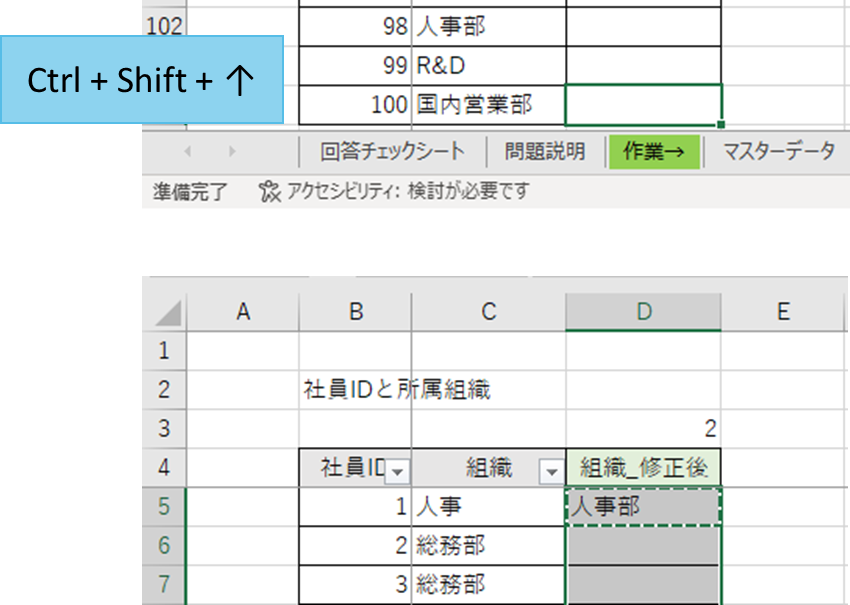Viewport: 850px width, 605px height.
Task: Select the green 作業→ sheet tab
Action: (x=654, y=152)
